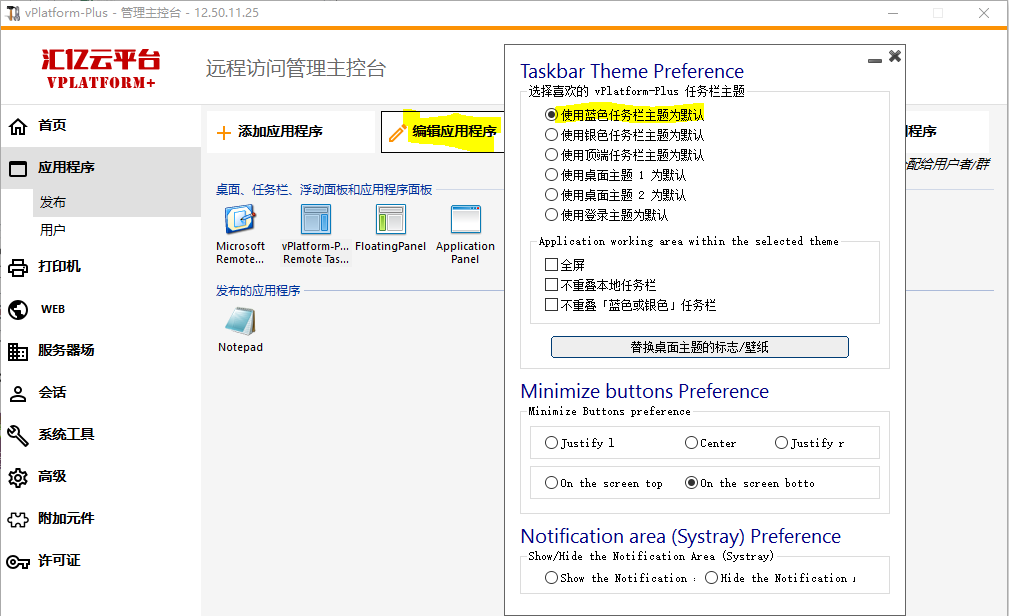Click the 添加应用程序 button

279,132
